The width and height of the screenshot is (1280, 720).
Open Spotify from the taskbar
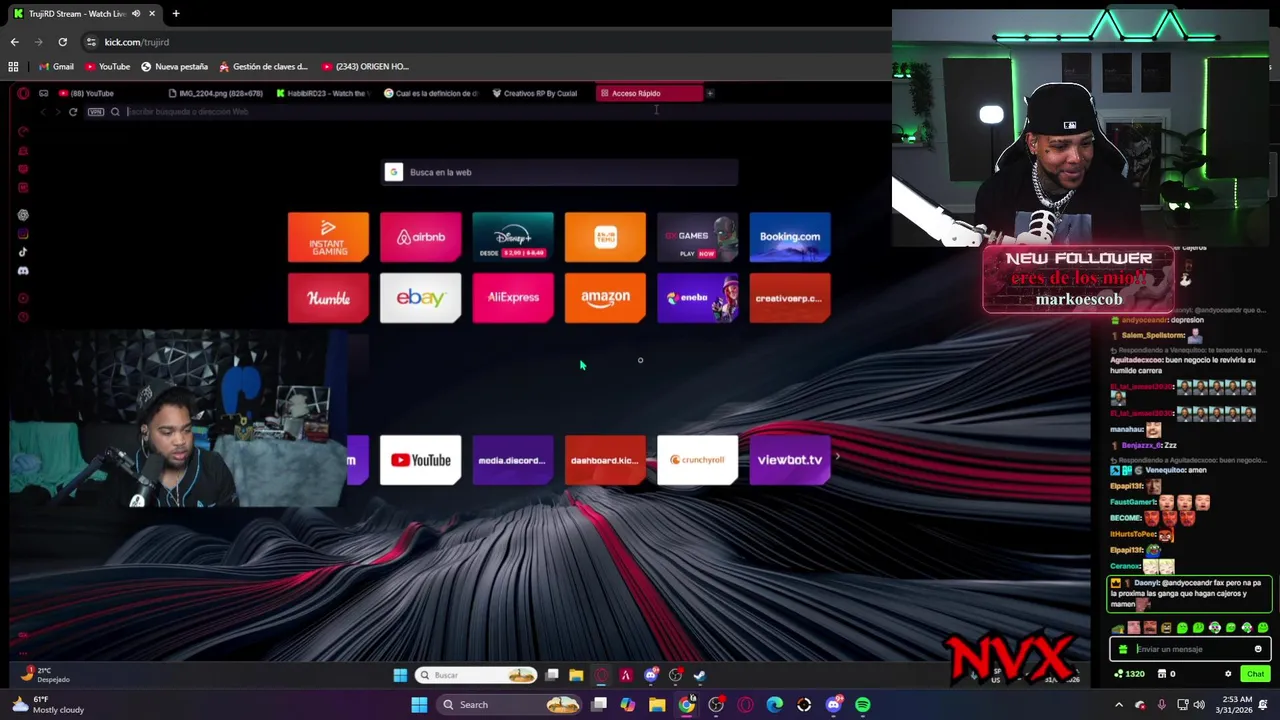(x=863, y=705)
